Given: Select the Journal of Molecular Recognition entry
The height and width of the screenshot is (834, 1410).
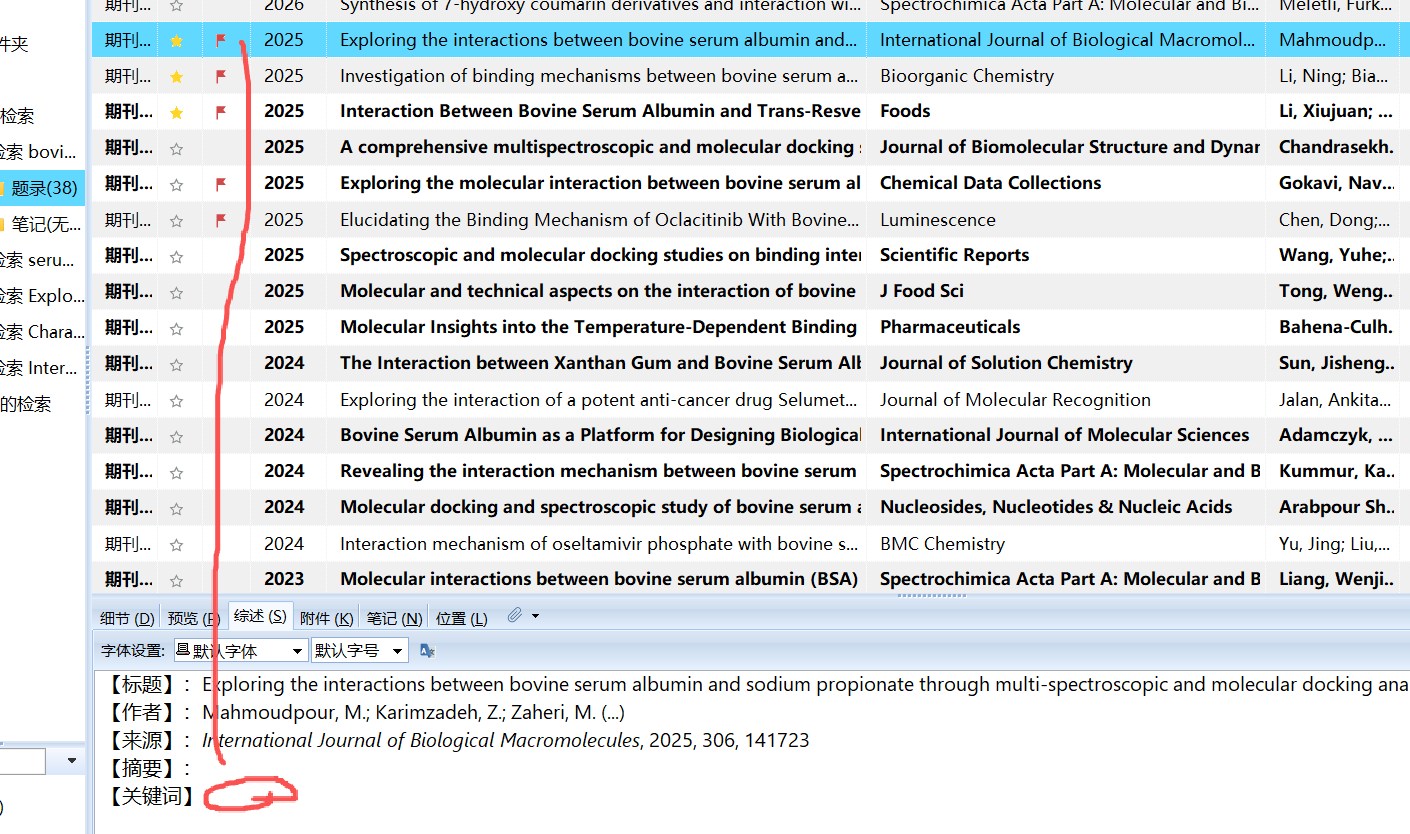Looking at the screenshot, I should [600, 400].
